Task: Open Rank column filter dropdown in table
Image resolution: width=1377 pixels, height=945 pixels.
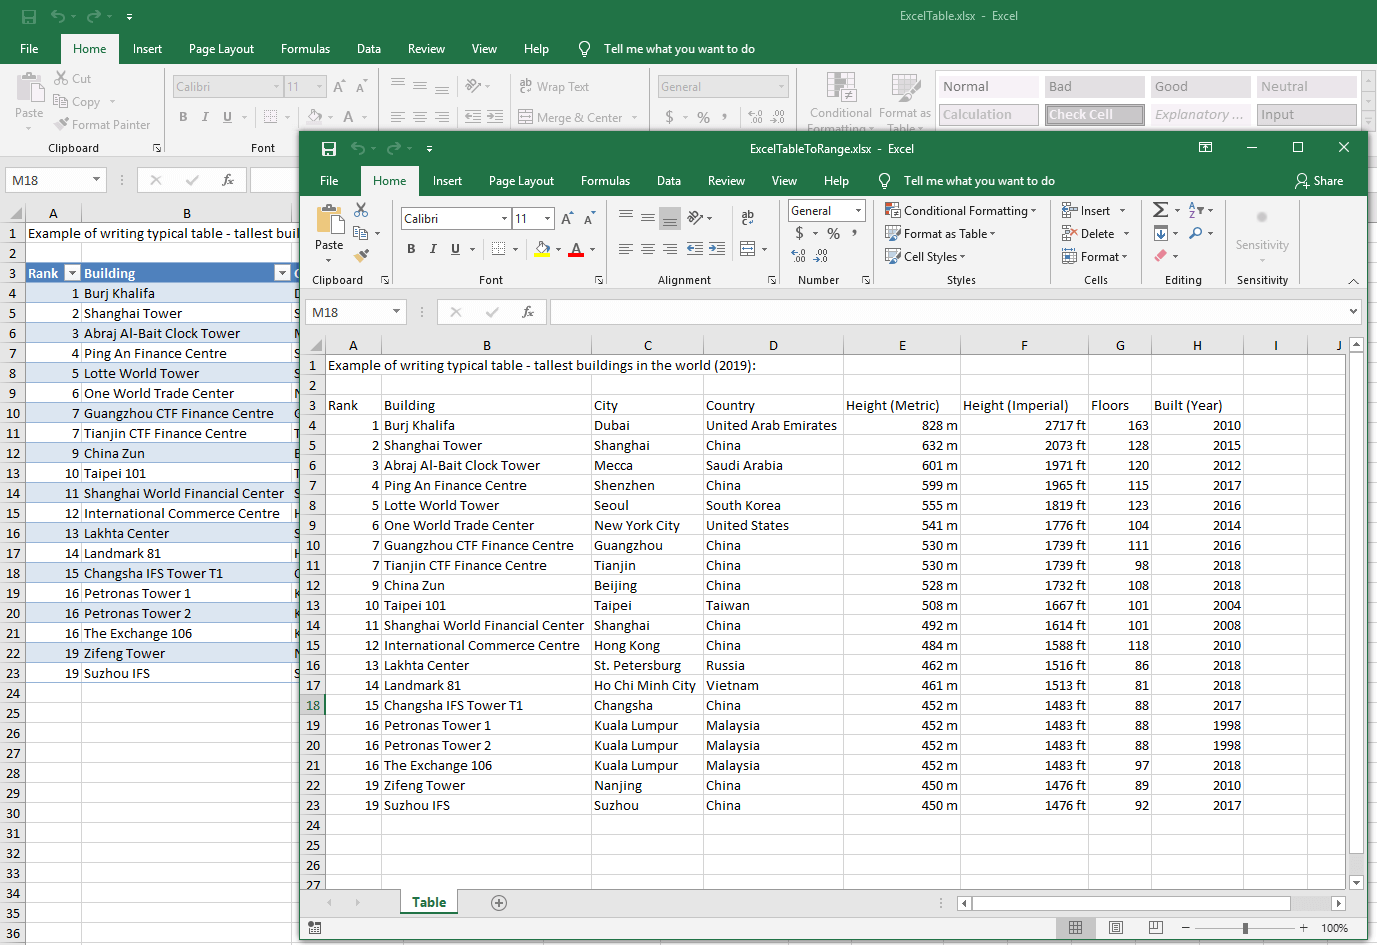Action: [x=72, y=273]
